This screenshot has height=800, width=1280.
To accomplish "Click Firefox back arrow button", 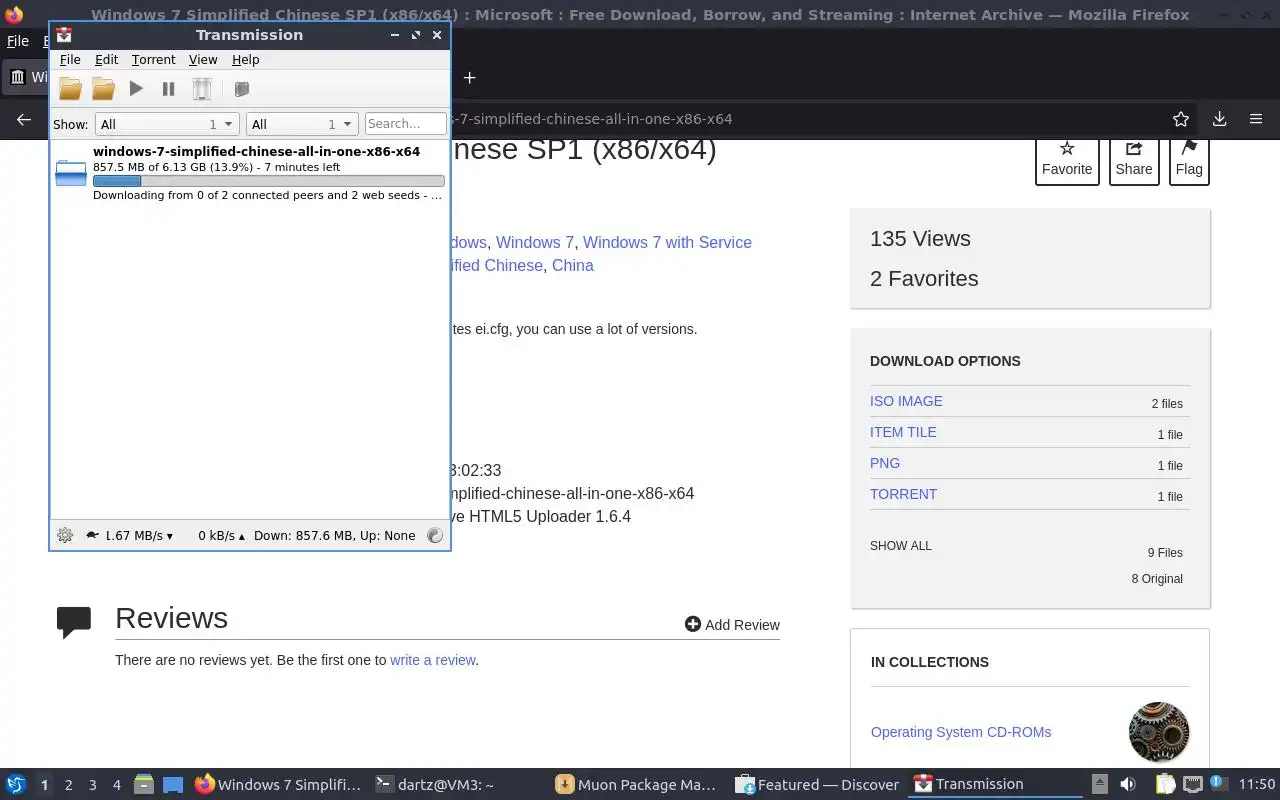I will [24, 119].
